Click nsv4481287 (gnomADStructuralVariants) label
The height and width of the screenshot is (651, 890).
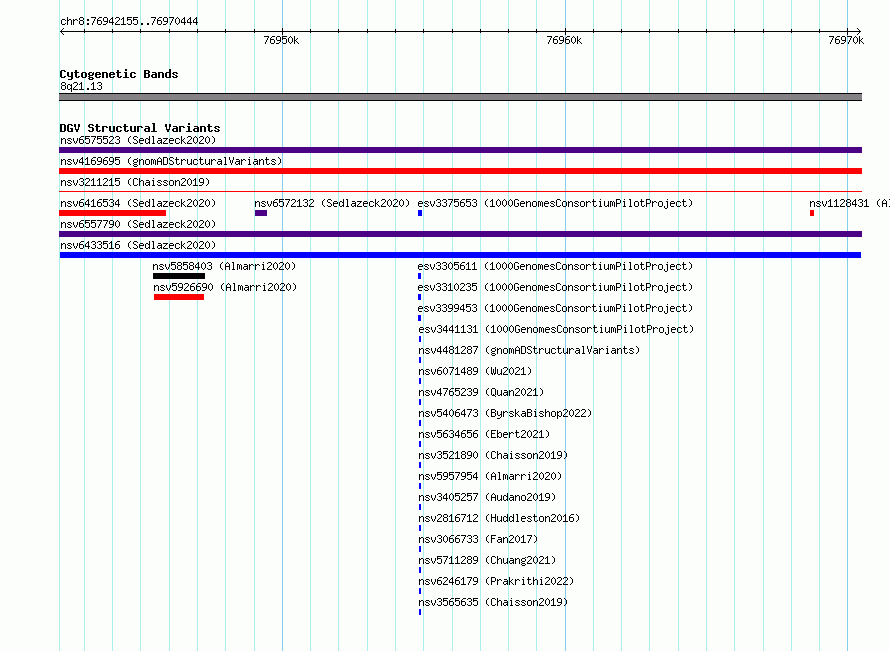click(x=529, y=350)
